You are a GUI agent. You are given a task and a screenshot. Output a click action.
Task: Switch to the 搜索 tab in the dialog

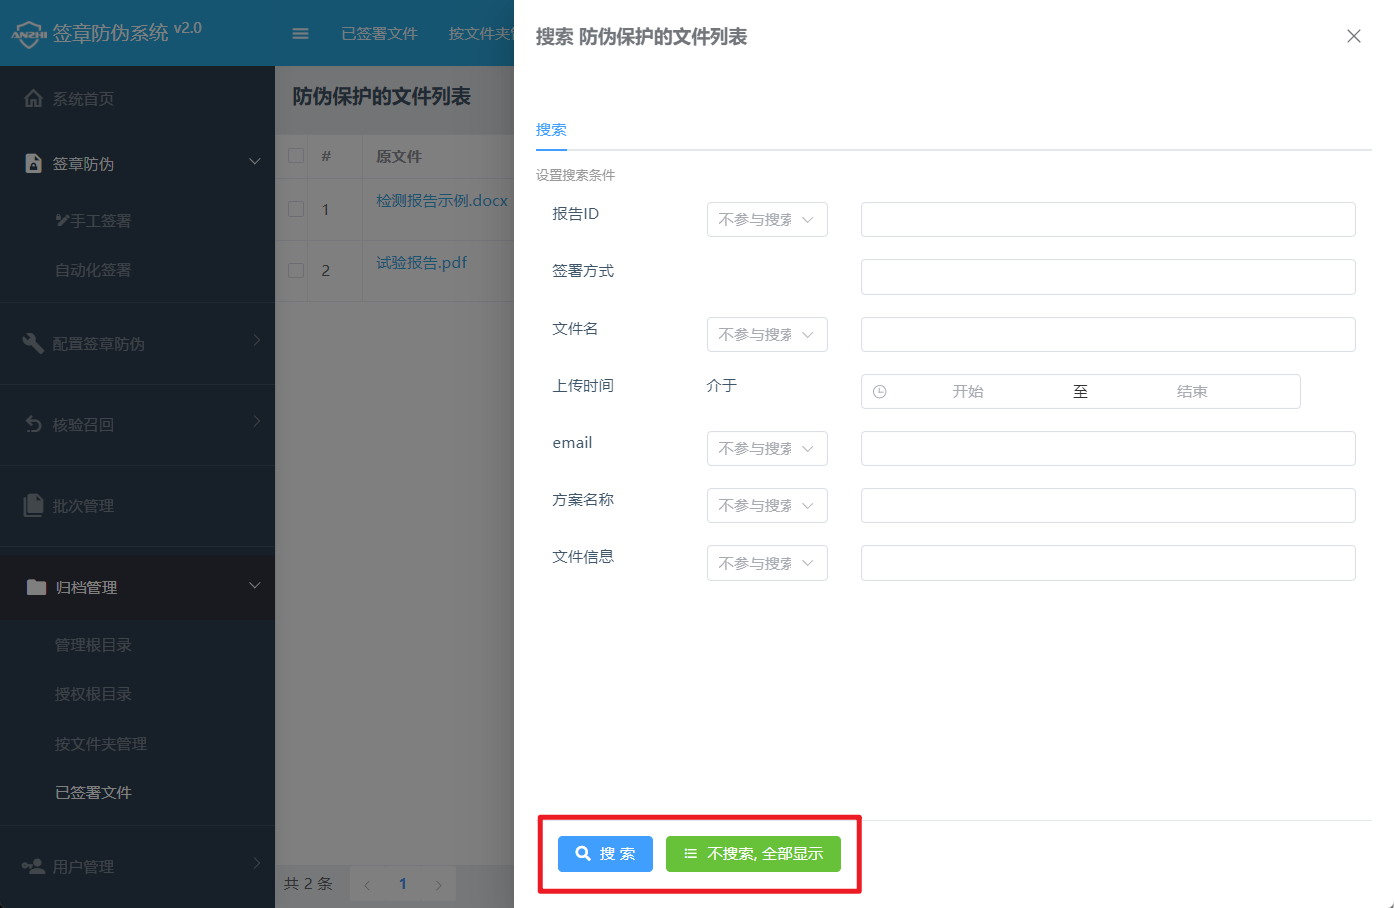tap(551, 129)
